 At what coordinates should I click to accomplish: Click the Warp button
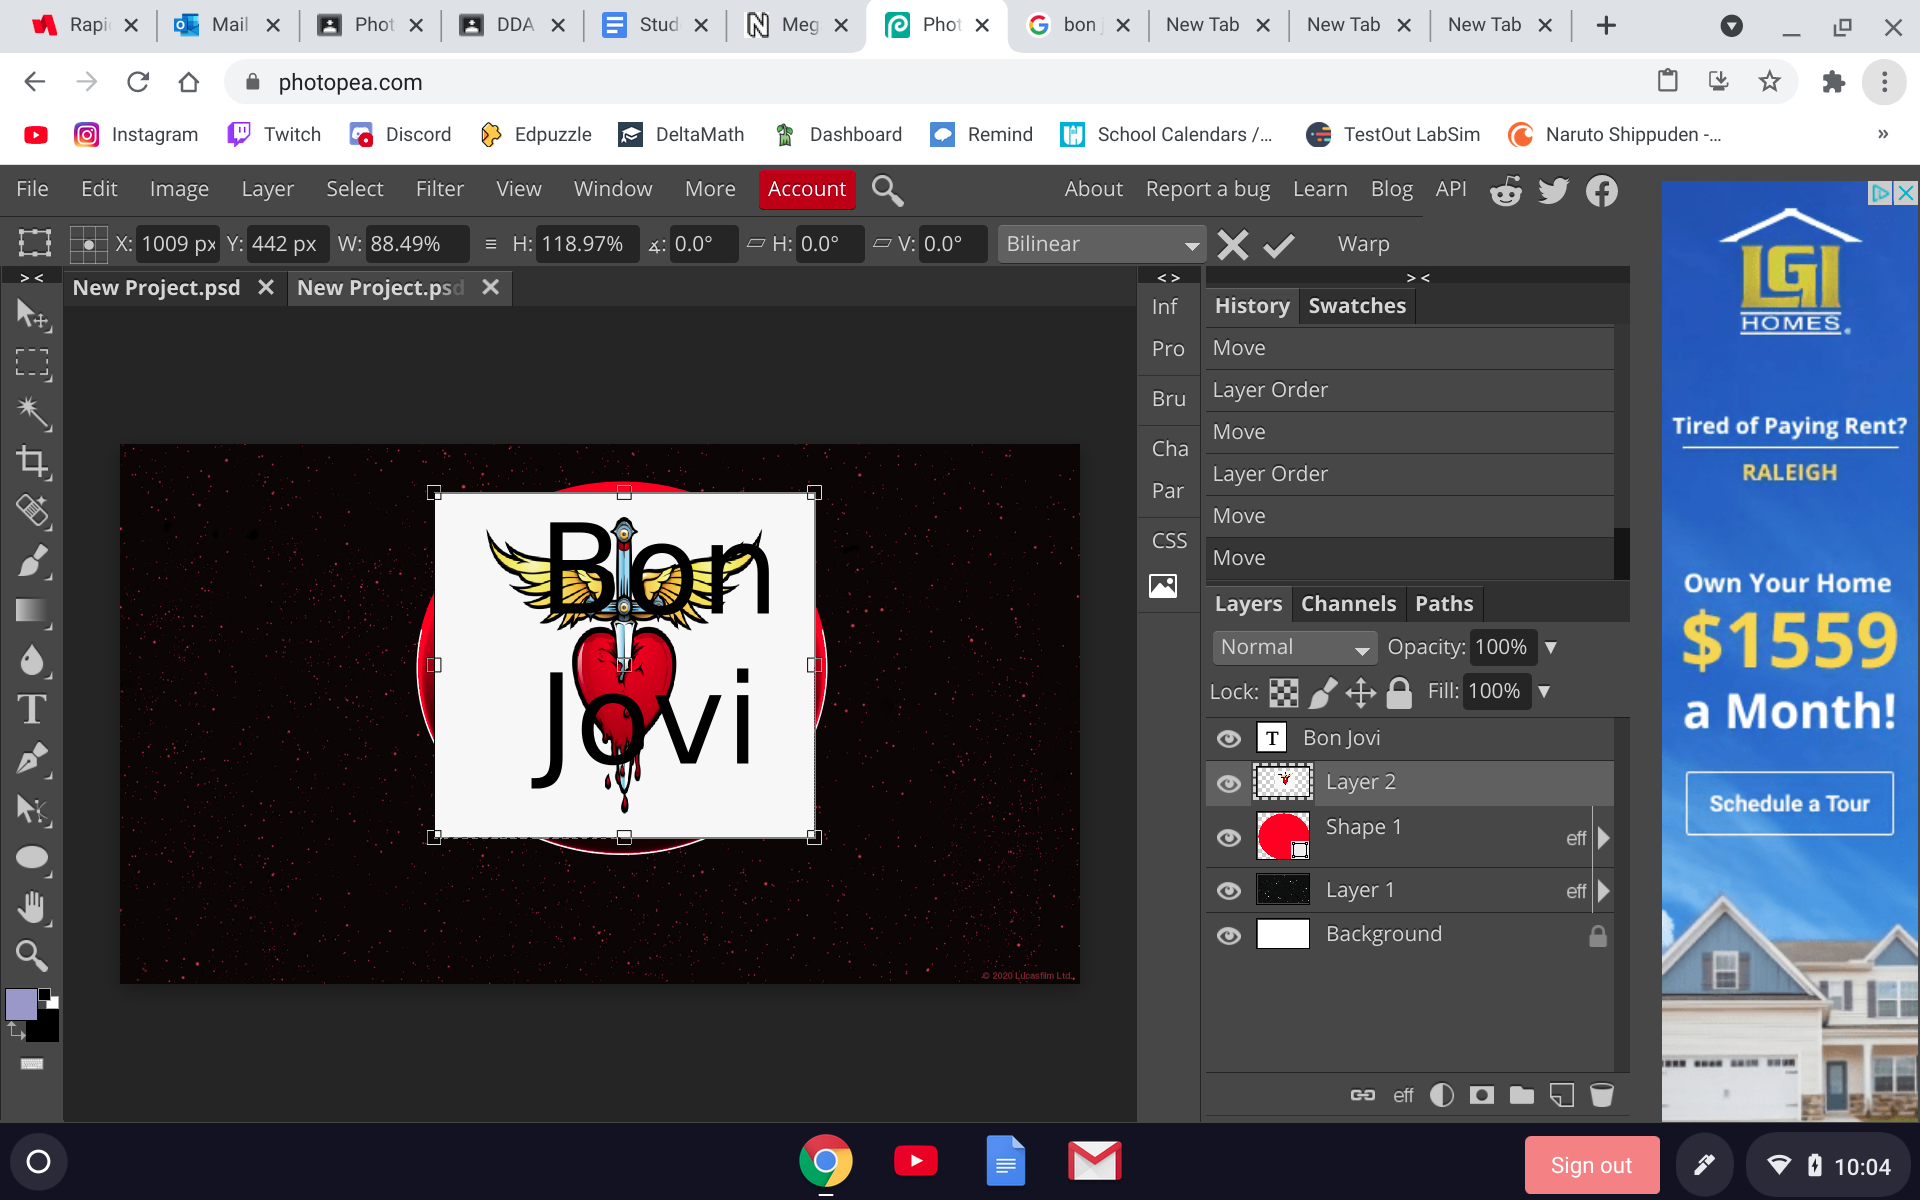(x=1363, y=244)
